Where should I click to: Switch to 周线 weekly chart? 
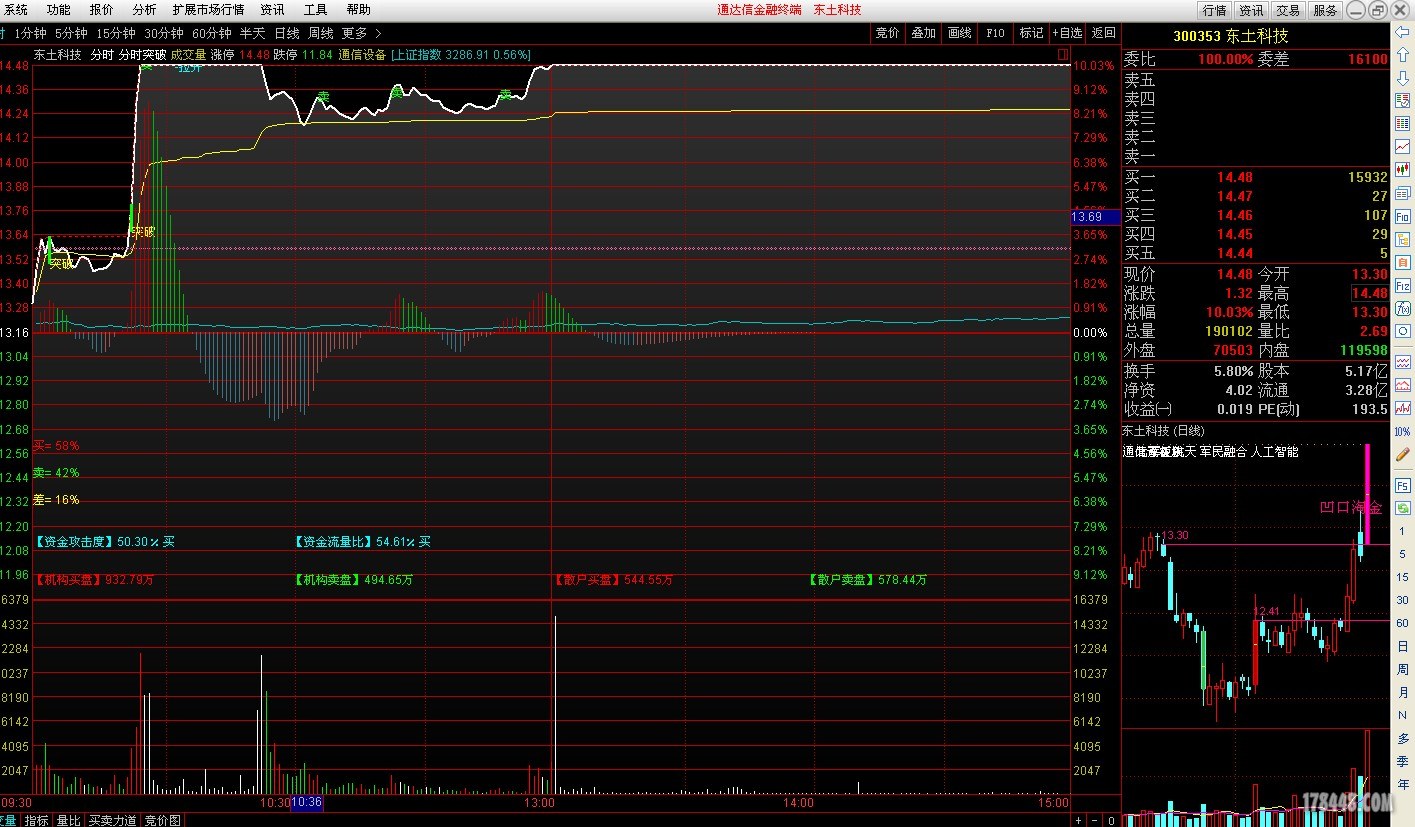321,33
